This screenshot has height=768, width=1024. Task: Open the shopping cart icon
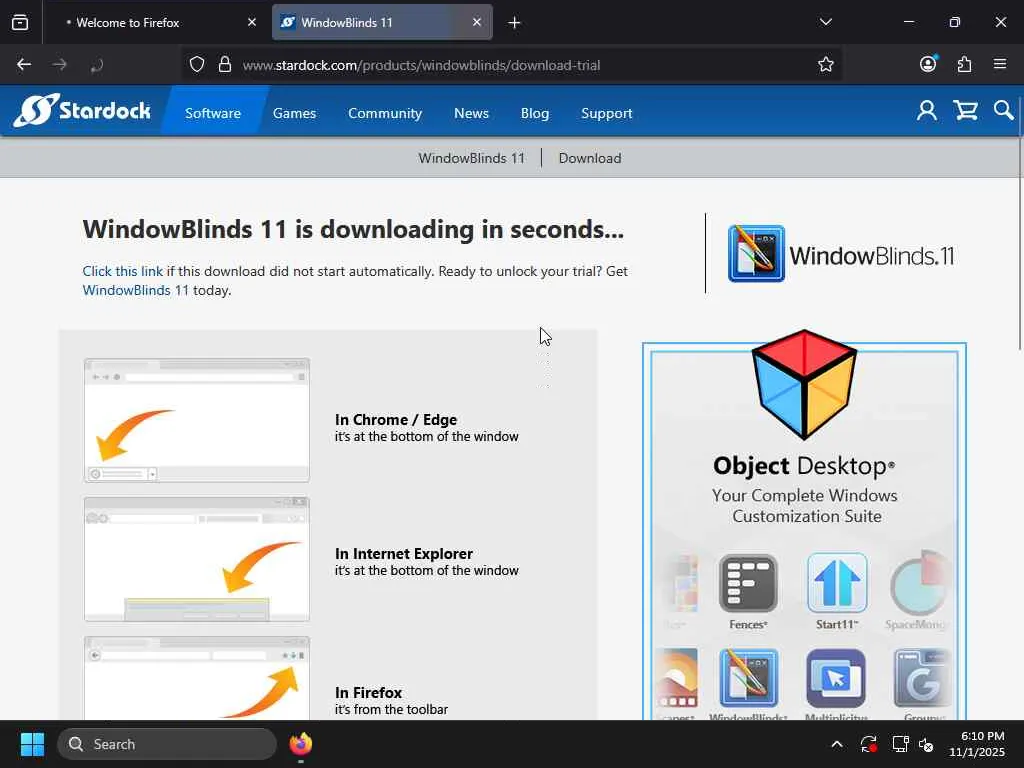coord(965,110)
